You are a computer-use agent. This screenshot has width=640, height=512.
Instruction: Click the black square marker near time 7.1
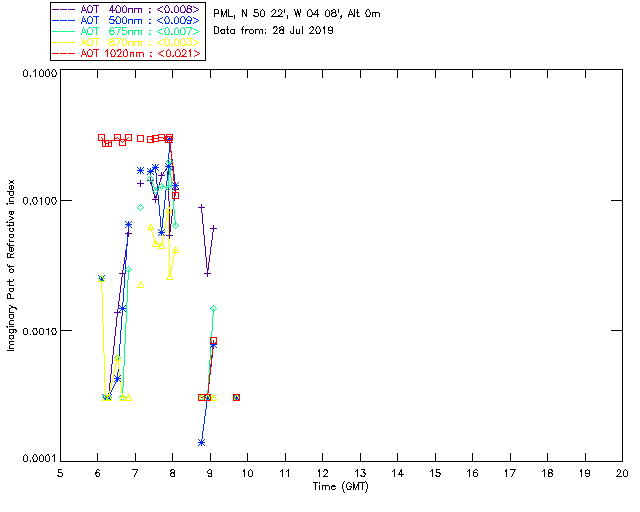(x=140, y=138)
